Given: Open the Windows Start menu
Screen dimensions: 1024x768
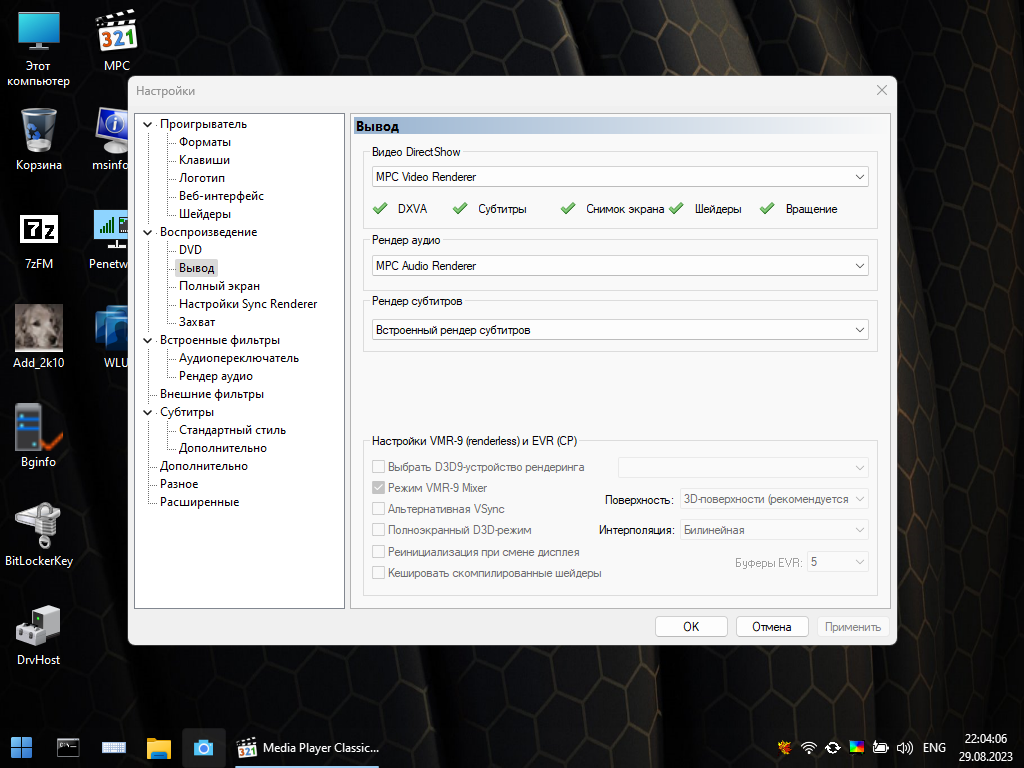Looking at the screenshot, I should [22, 748].
